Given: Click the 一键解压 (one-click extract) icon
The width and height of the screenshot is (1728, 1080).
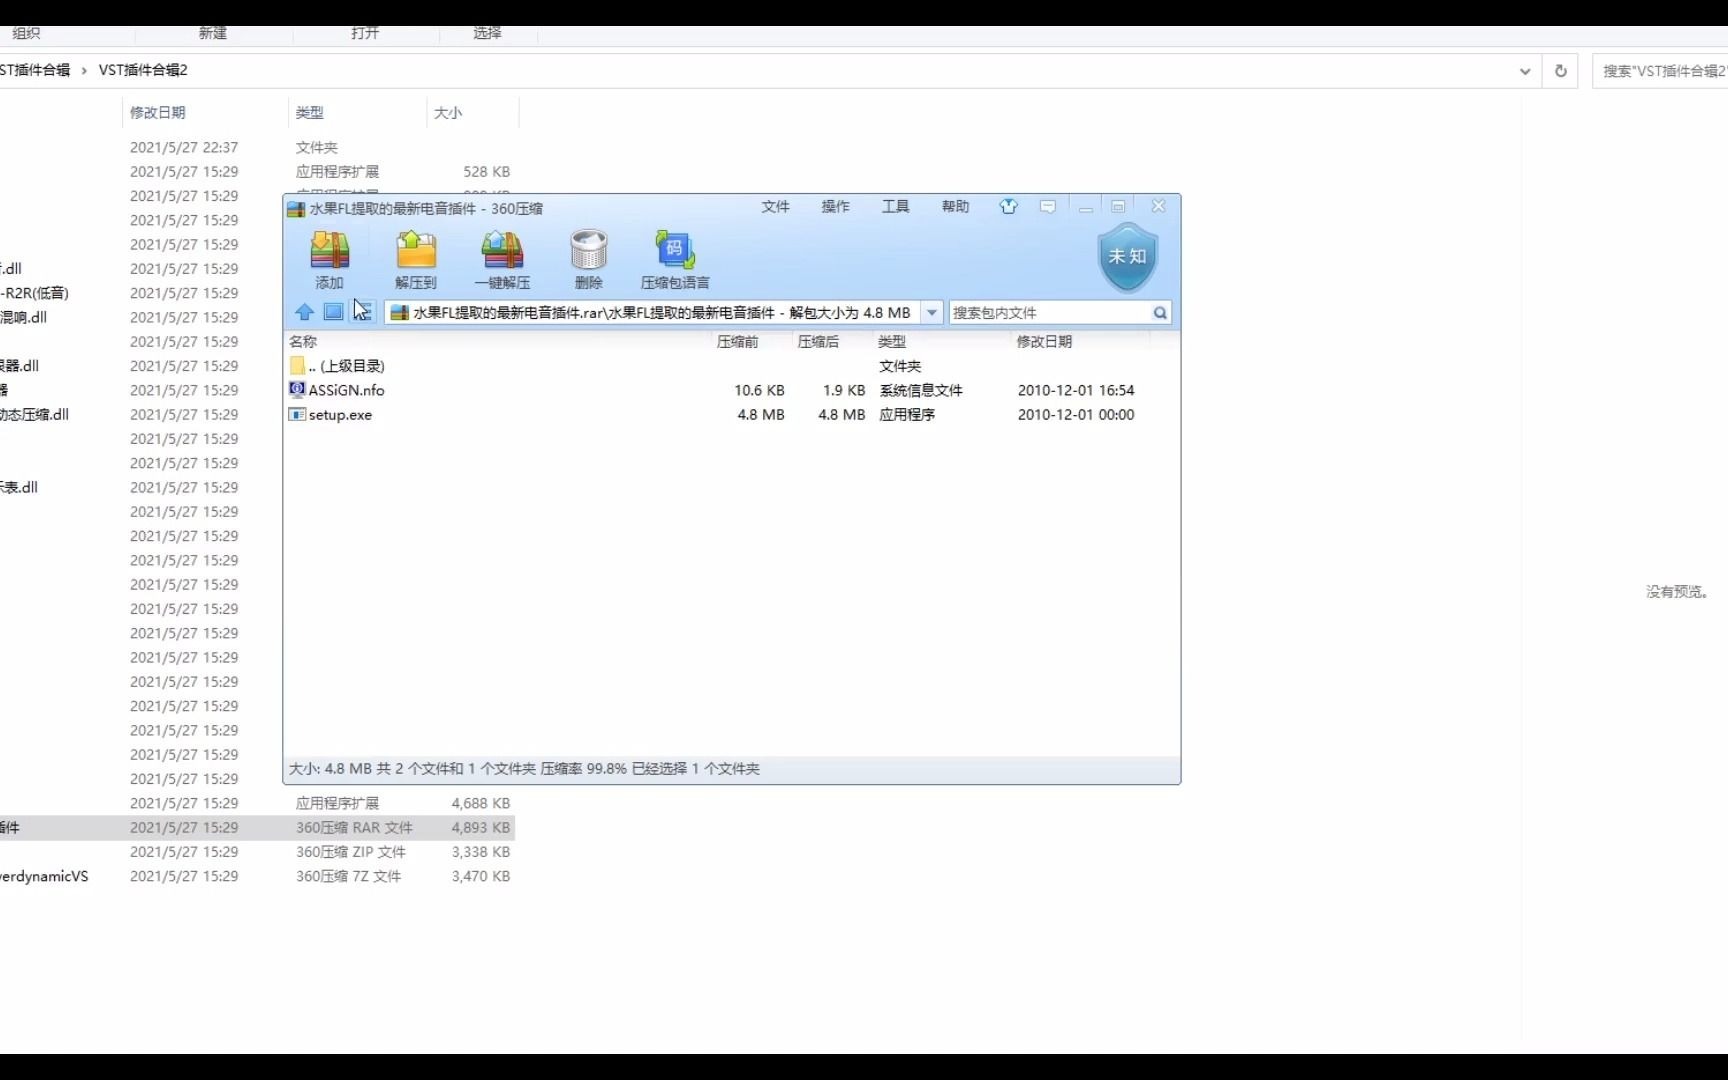Looking at the screenshot, I should [x=502, y=259].
